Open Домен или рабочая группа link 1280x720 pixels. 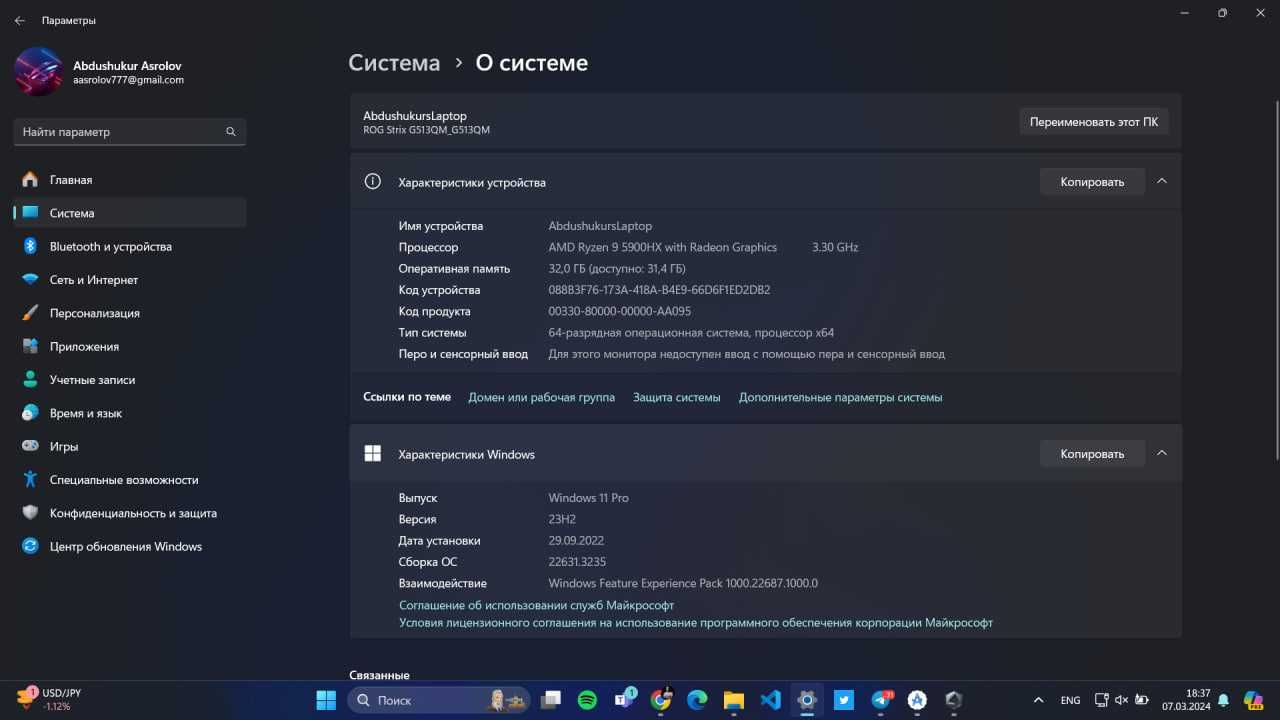pyautogui.click(x=541, y=397)
